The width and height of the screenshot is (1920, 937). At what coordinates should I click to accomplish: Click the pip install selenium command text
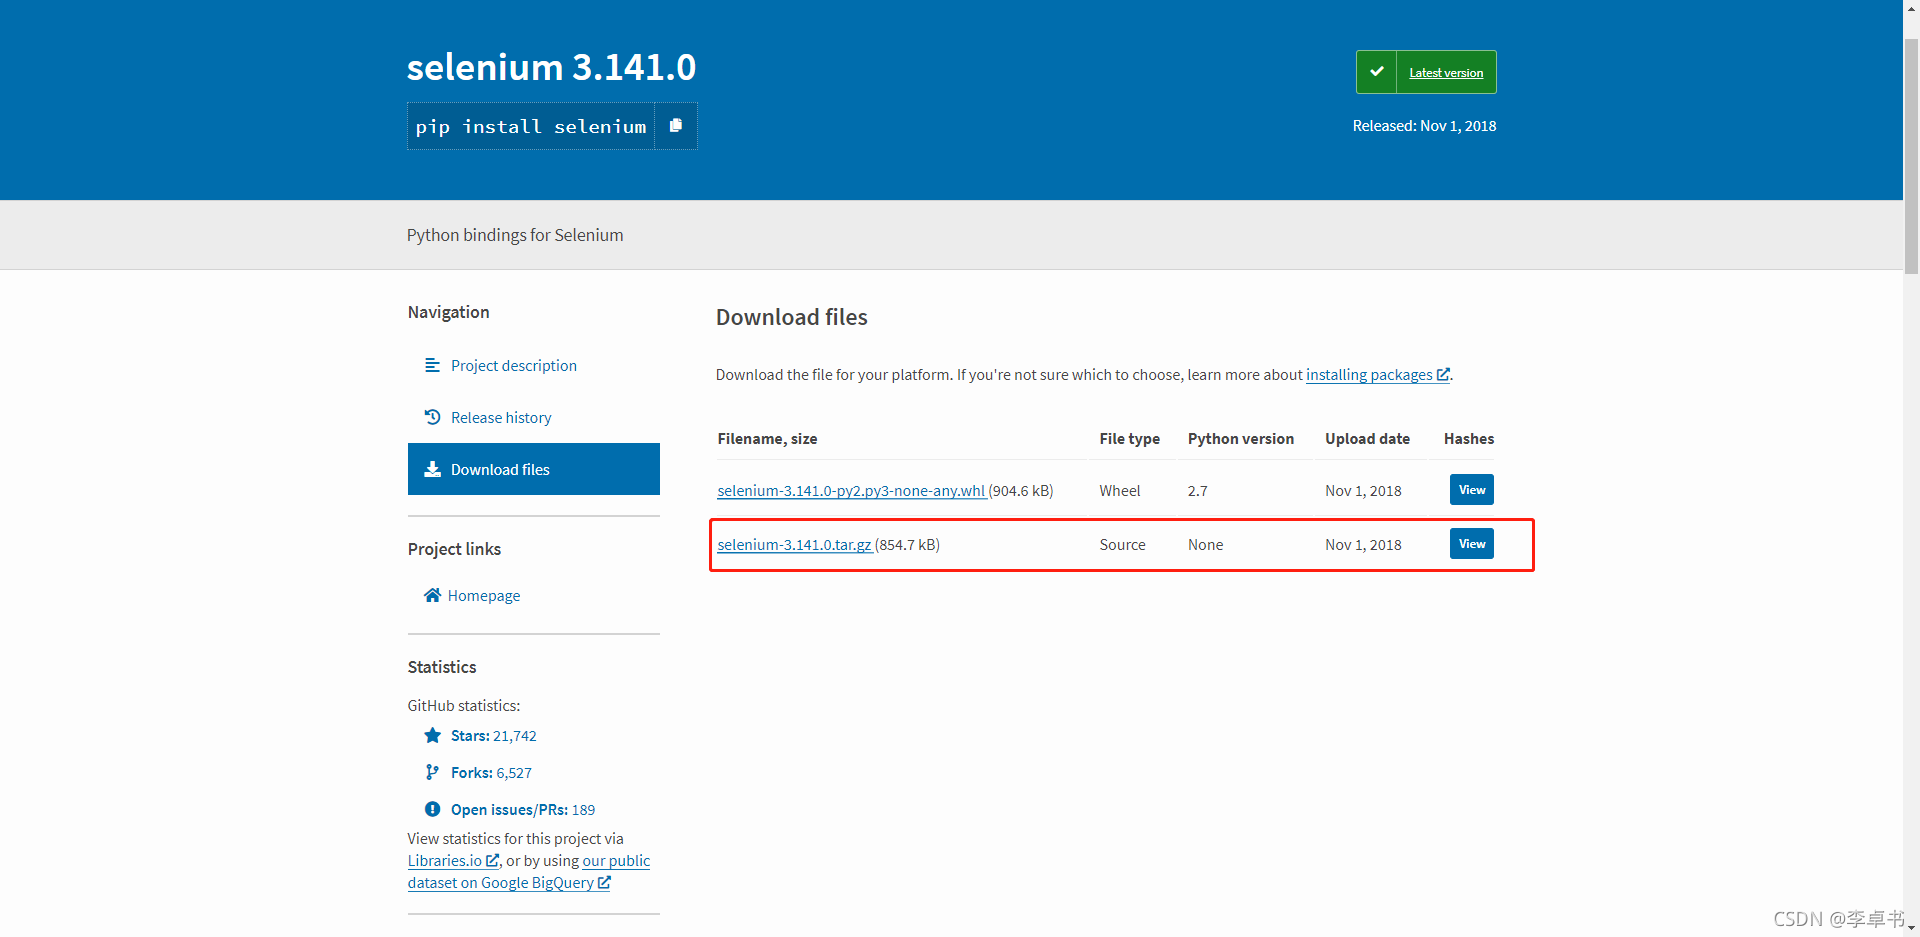(531, 126)
